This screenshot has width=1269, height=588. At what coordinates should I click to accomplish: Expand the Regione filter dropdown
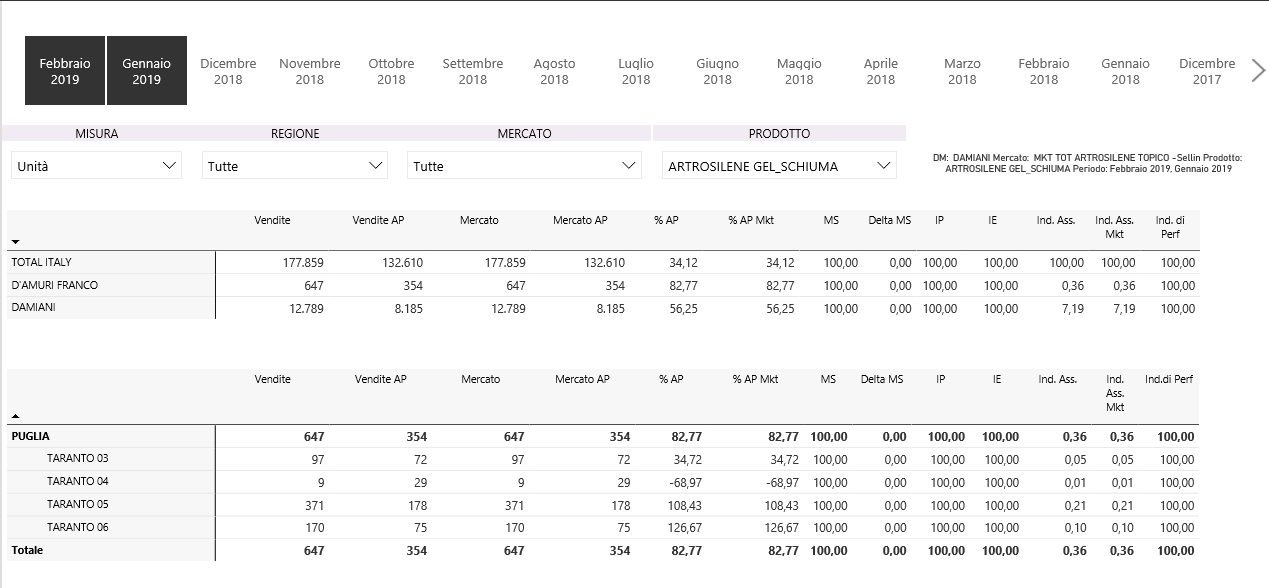295,166
